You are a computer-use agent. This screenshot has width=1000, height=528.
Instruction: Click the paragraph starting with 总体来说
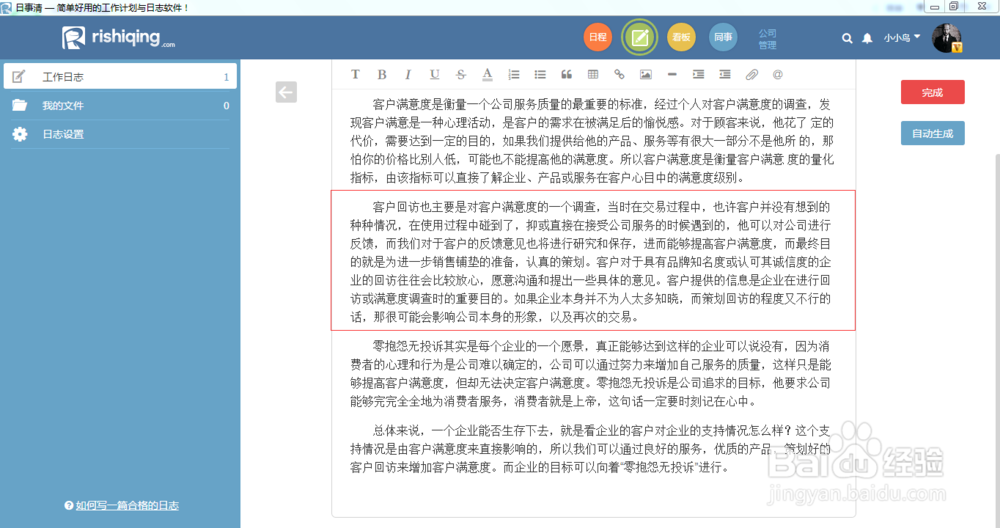[x=592, y=449]
